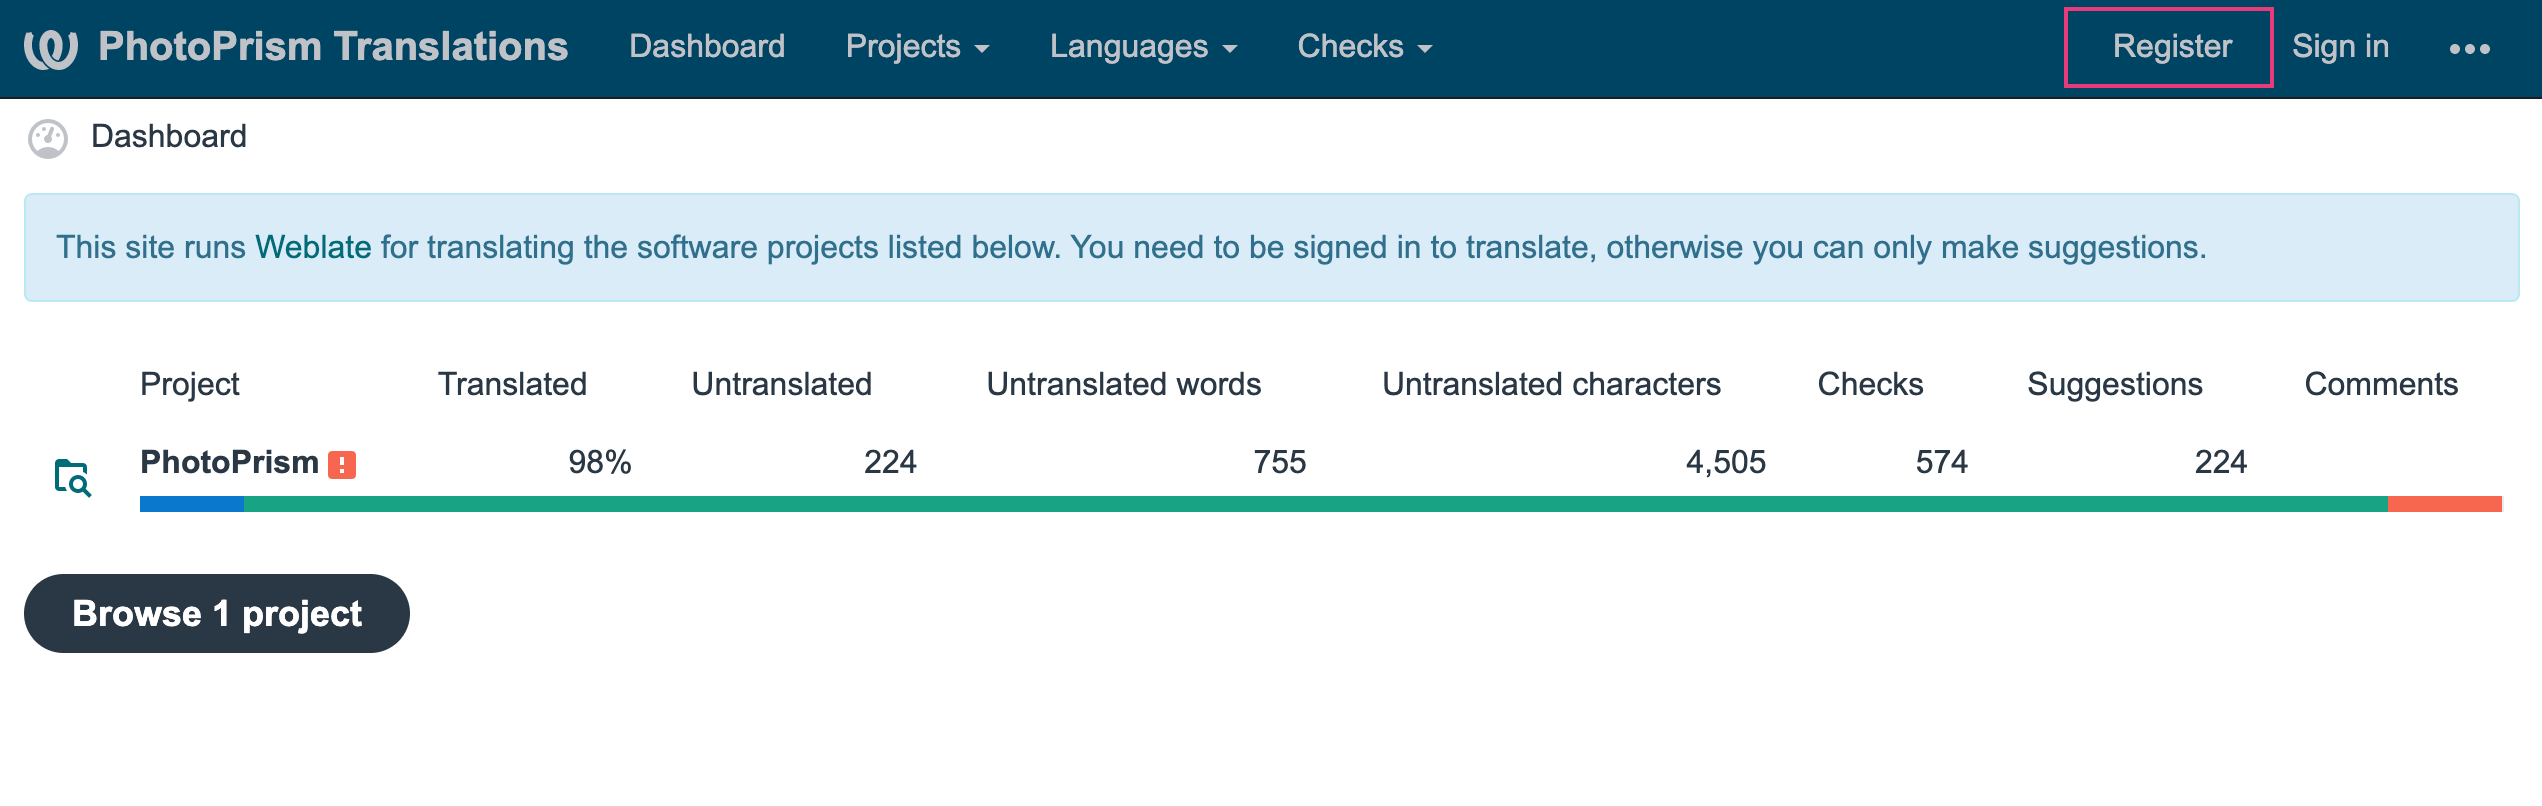Click the PhotoPrism project folder search icon

pos(72,478)
